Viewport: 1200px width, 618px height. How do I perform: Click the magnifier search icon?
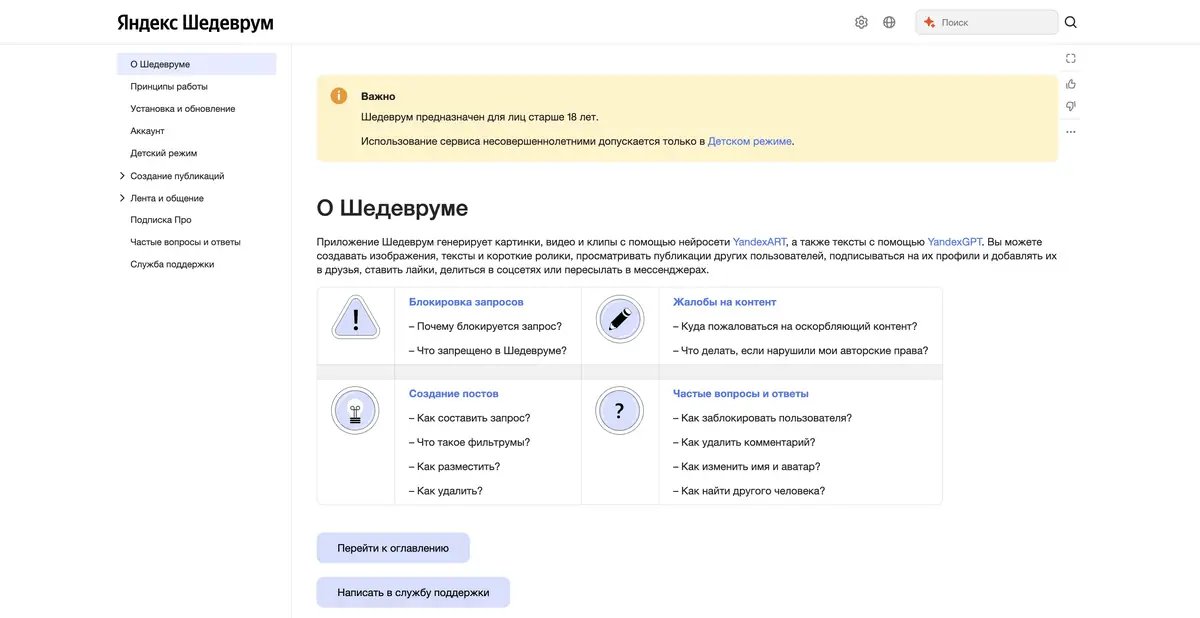tap(1071, 22)
